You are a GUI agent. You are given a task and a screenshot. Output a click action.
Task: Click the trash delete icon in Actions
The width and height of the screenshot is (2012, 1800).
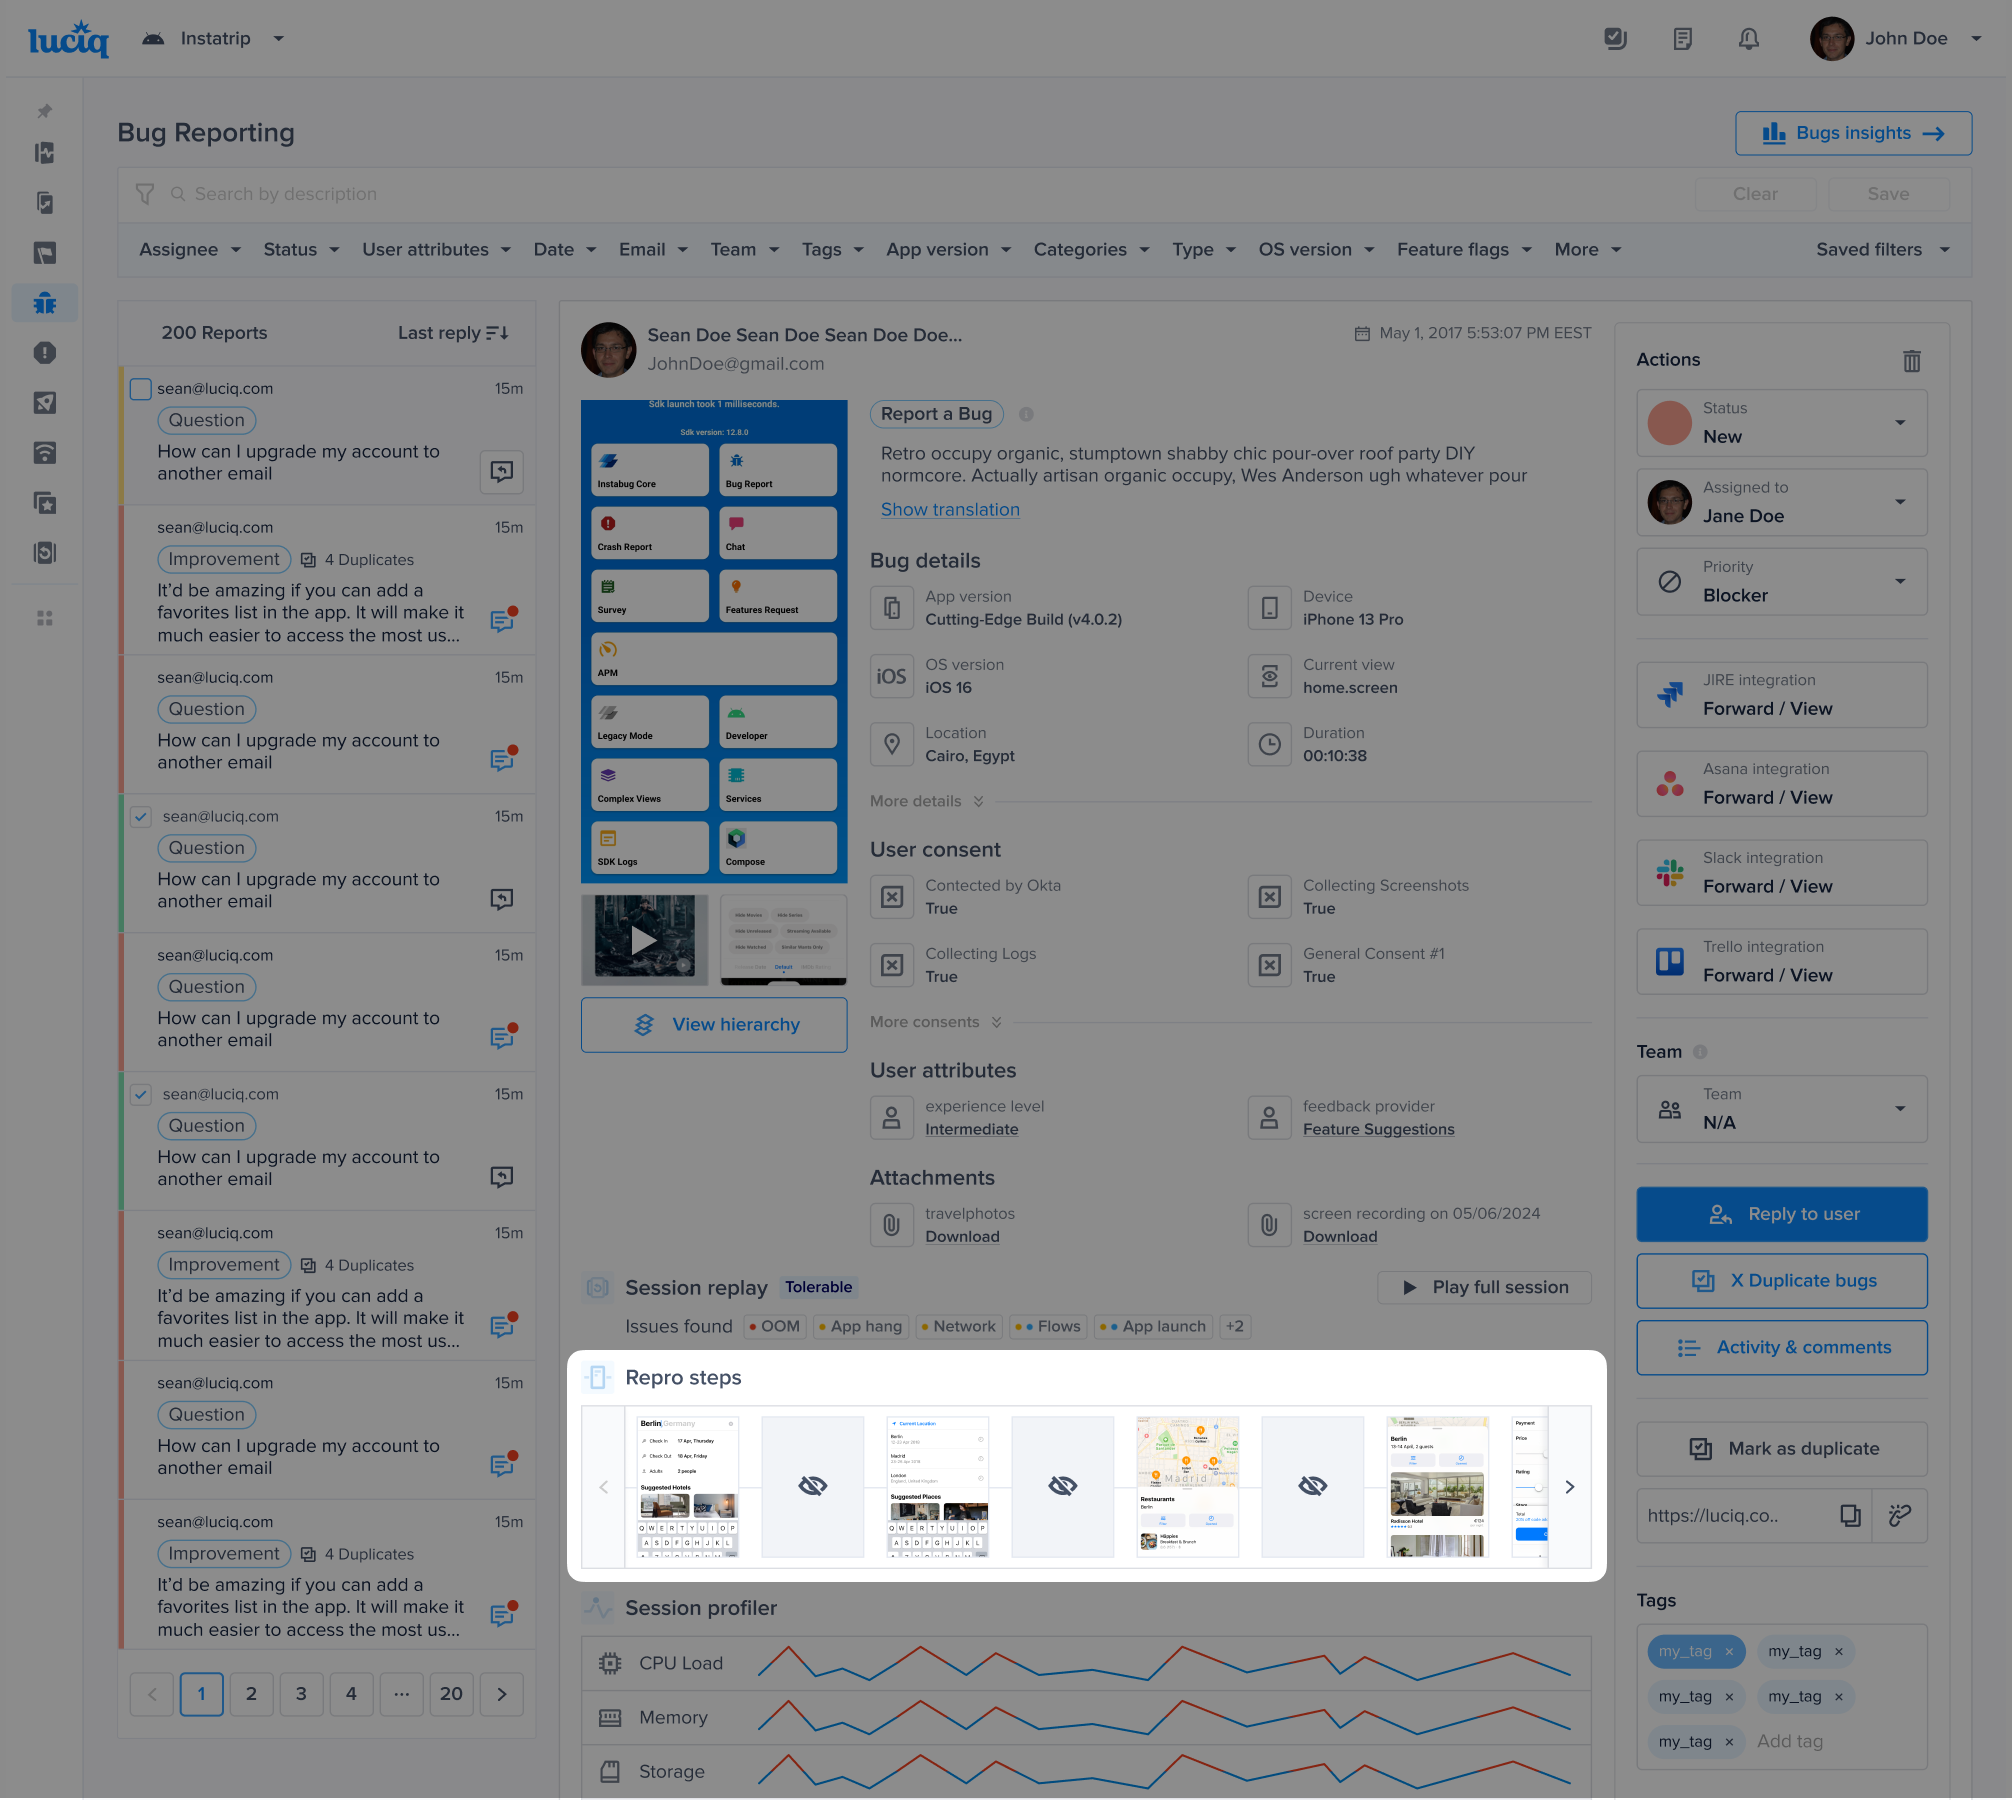tap(1911, 361)
